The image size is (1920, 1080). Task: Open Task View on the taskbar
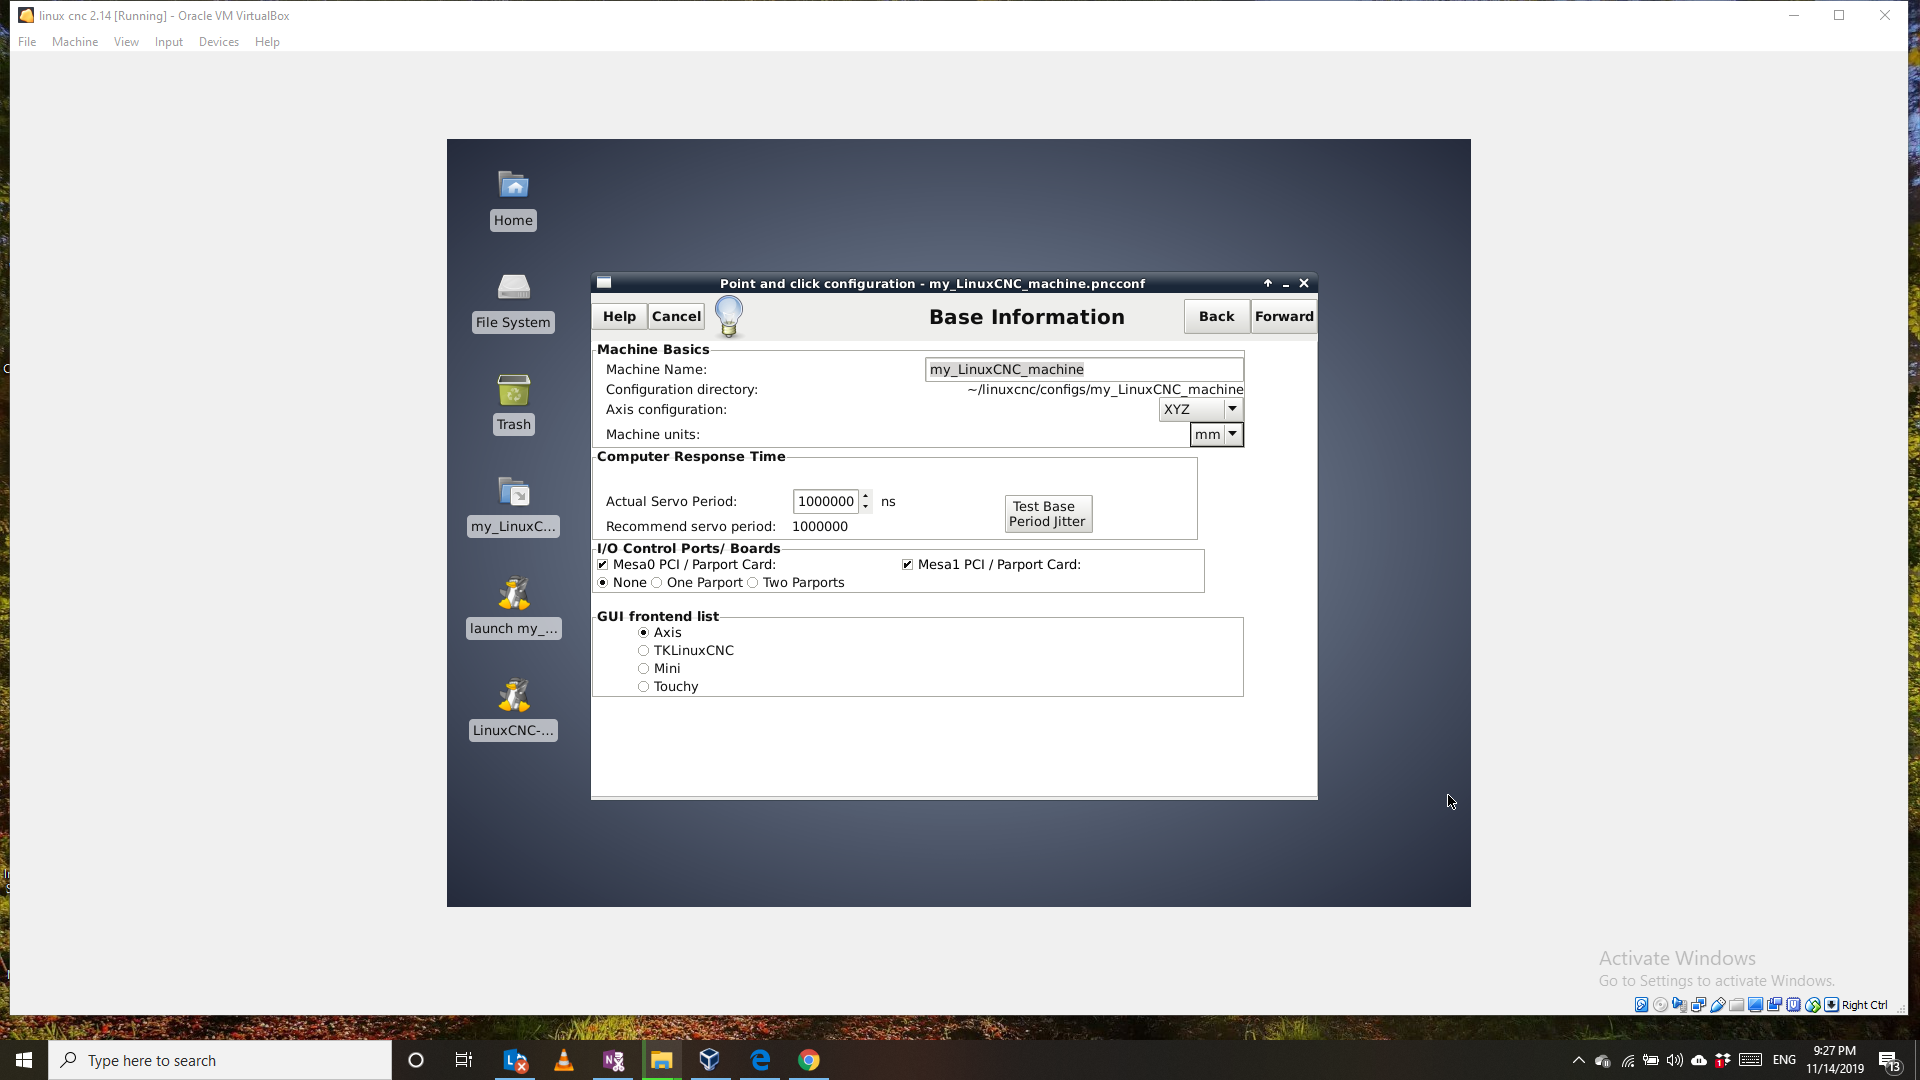point(464,1060)
